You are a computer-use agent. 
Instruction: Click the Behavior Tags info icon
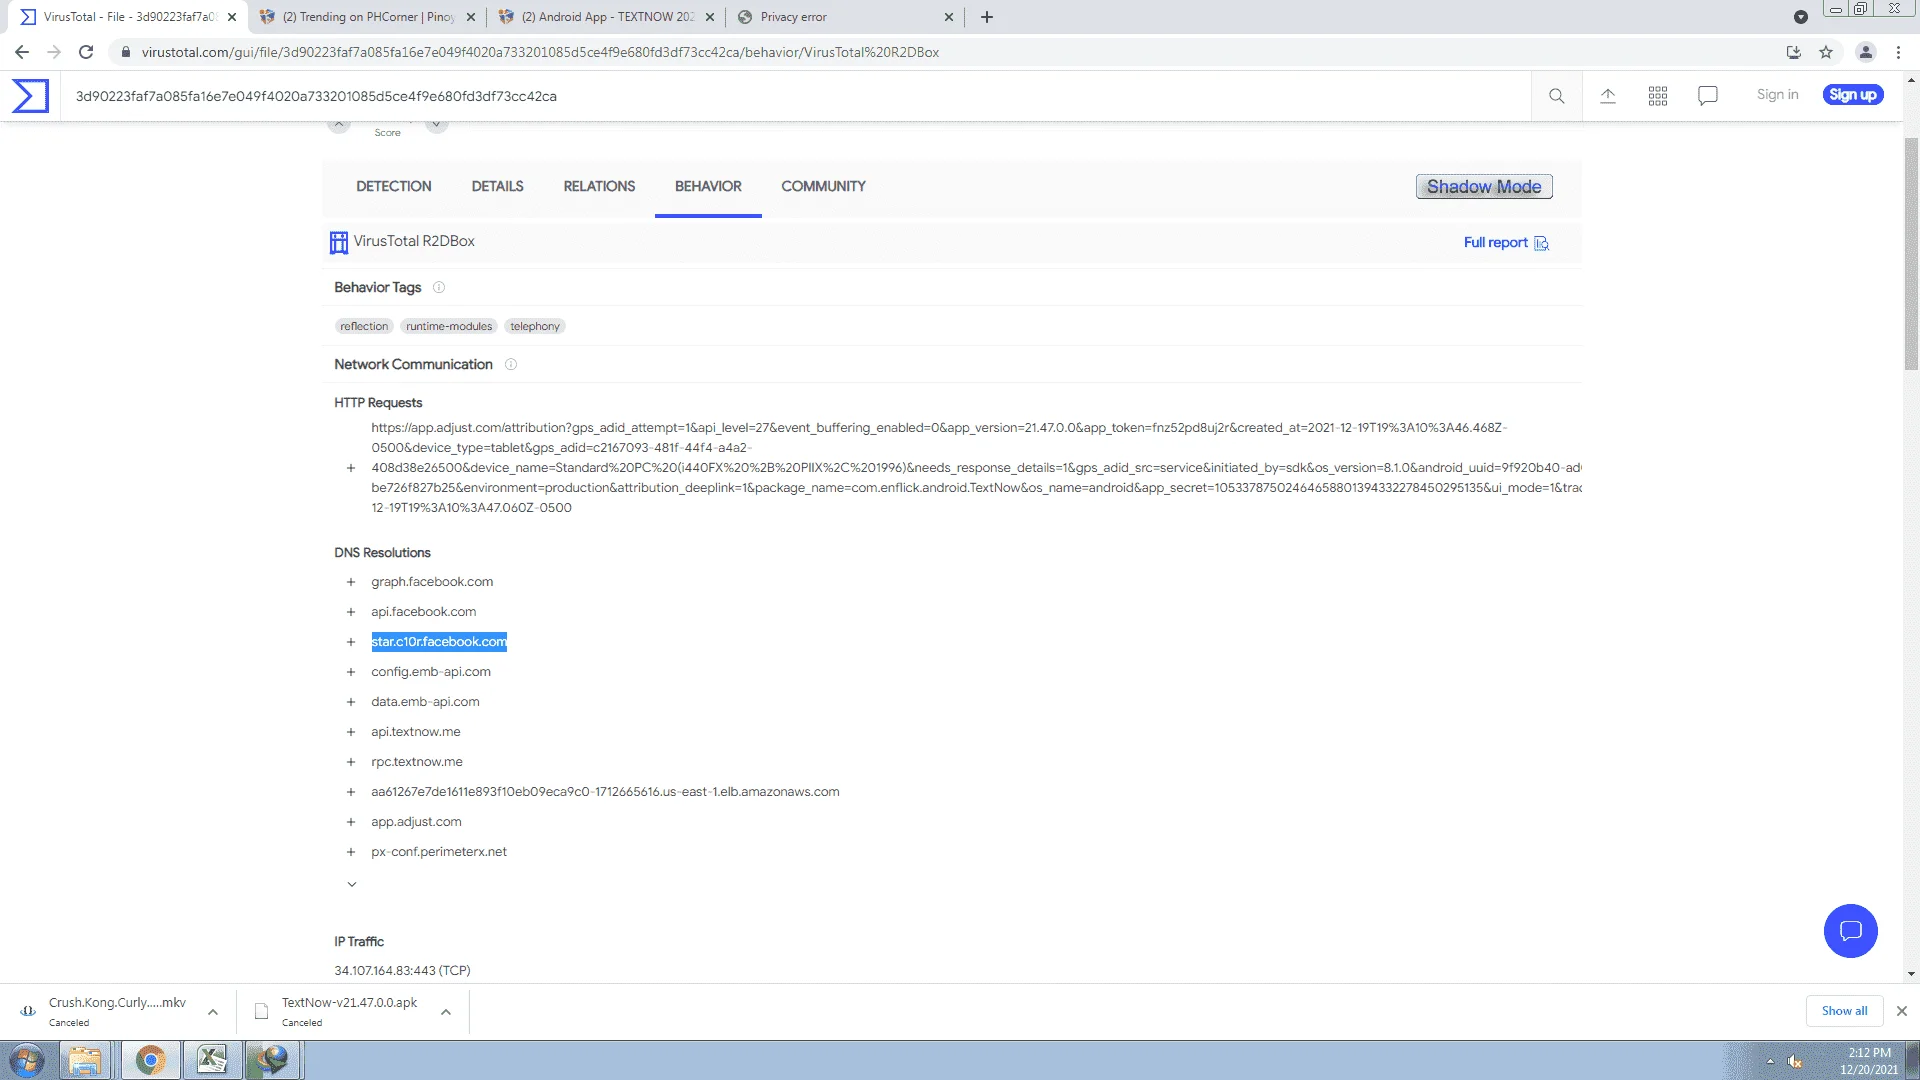[438, 287]
